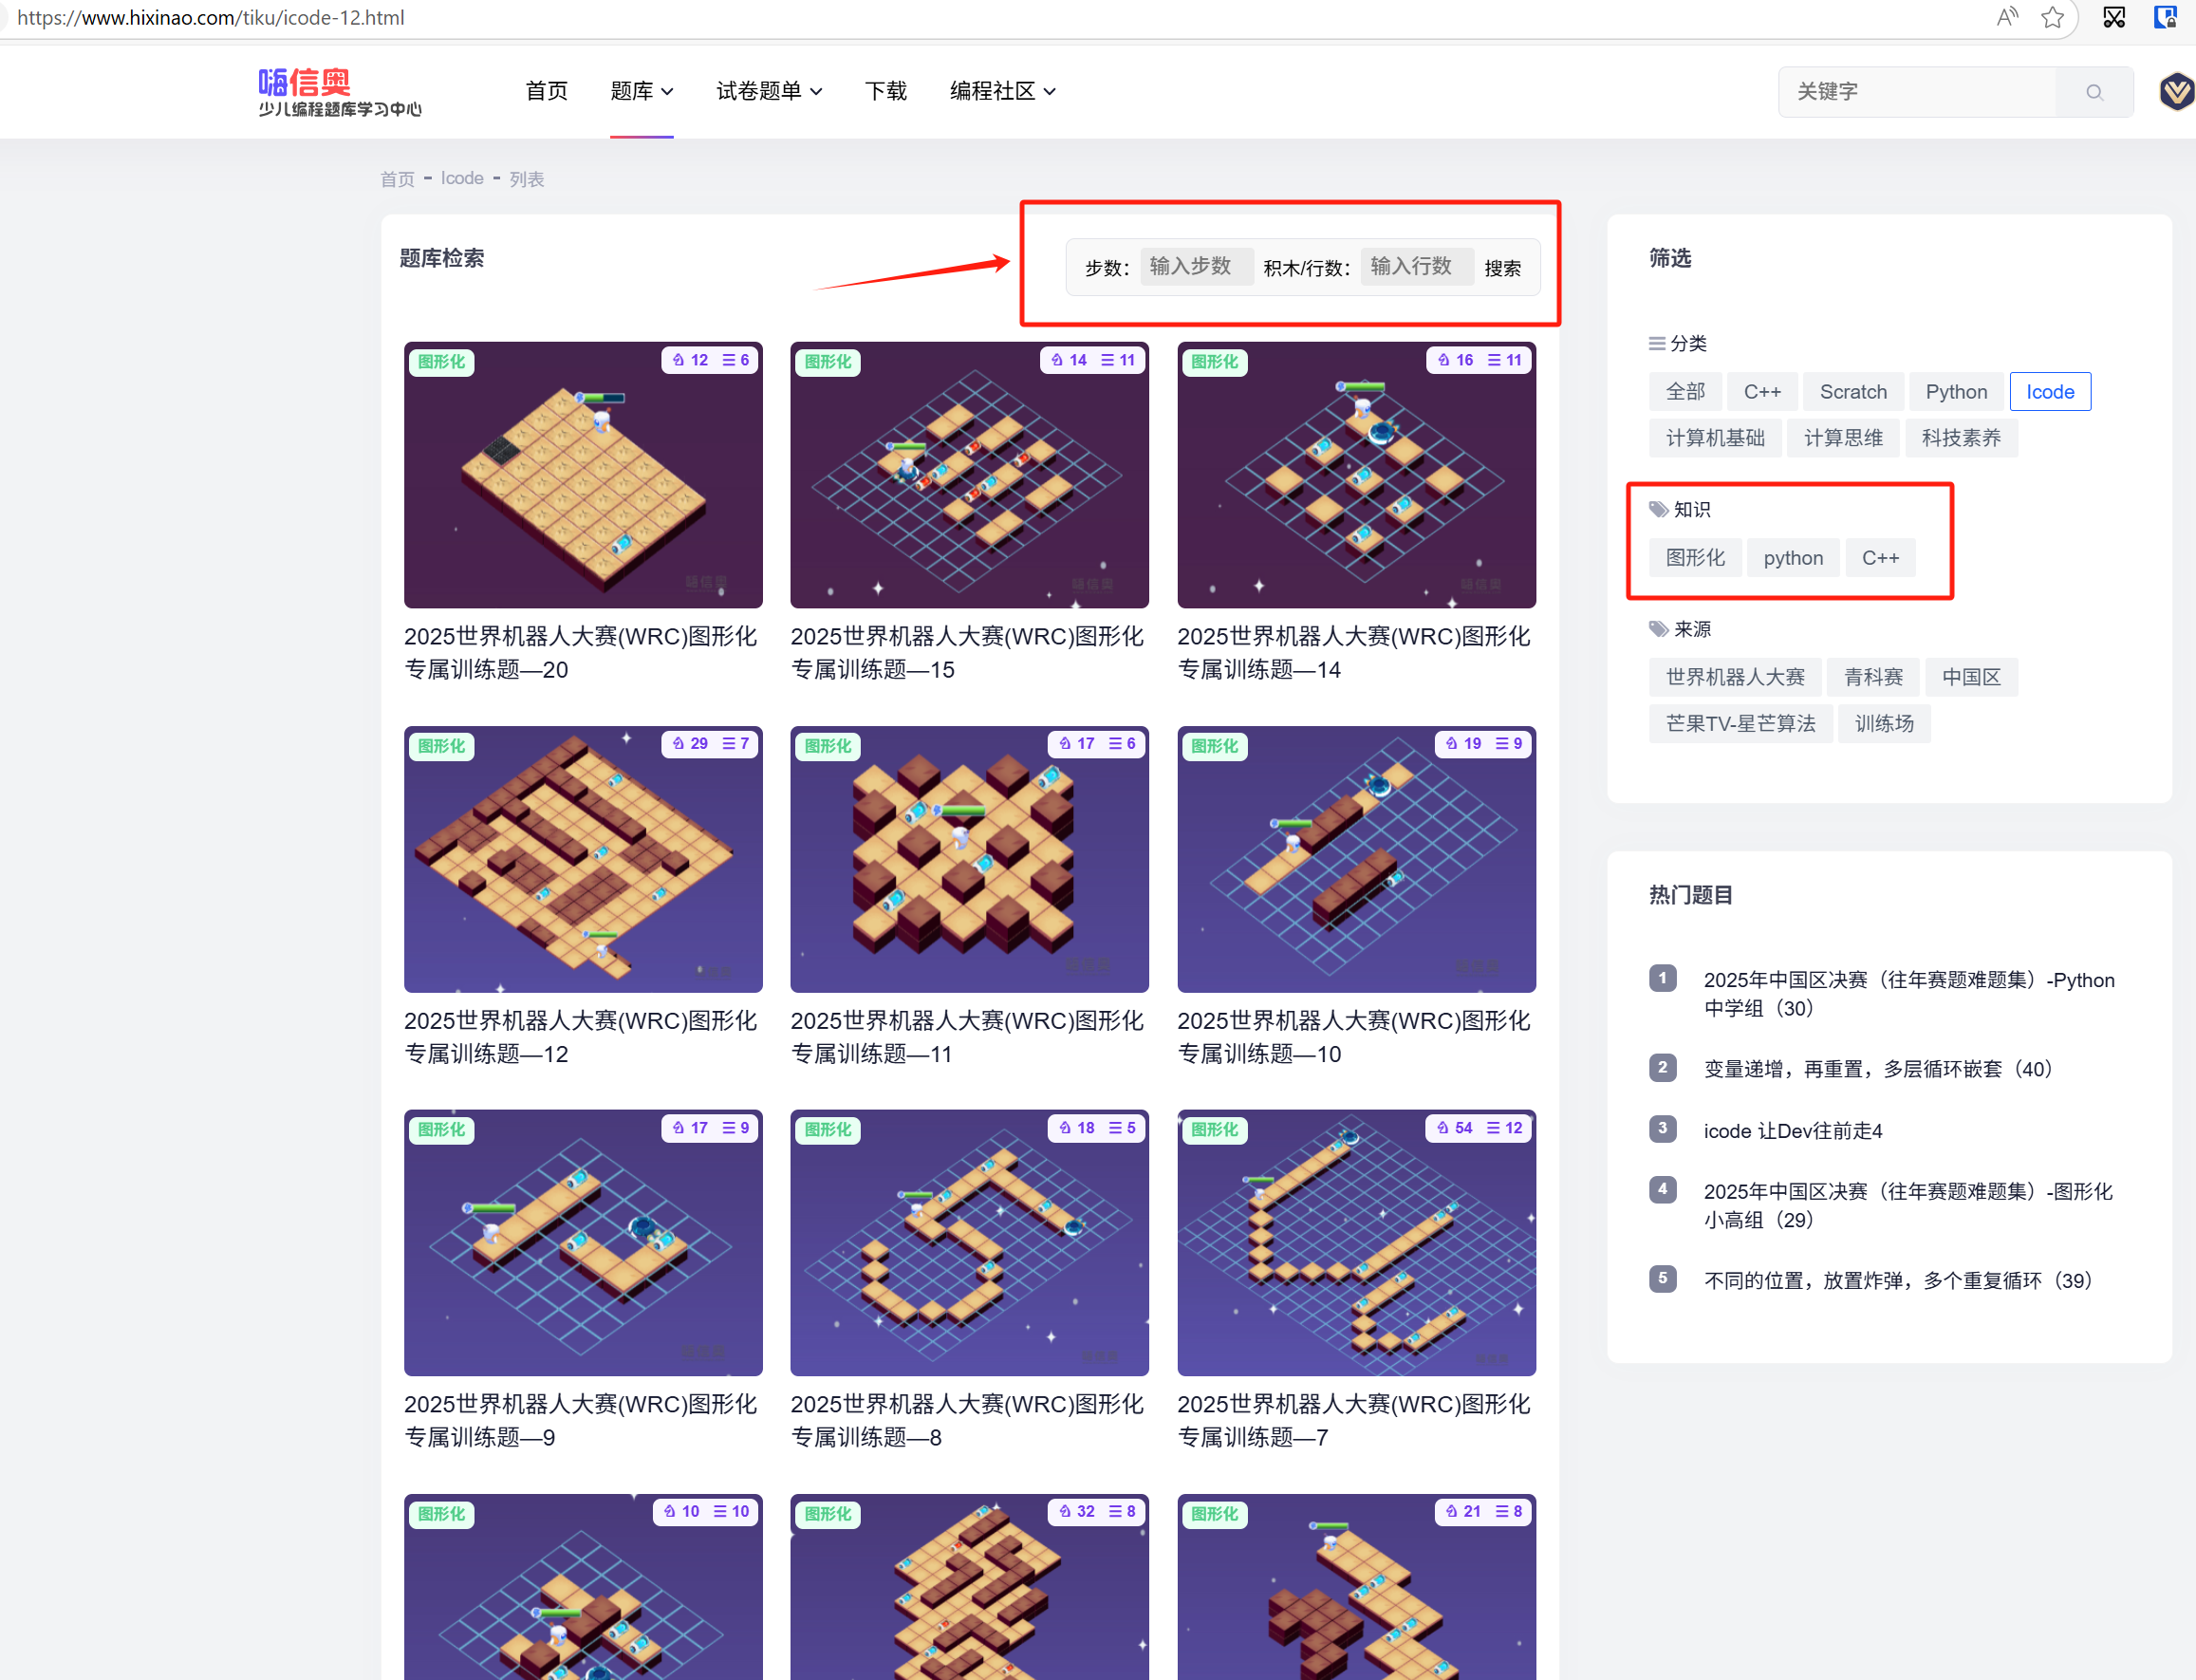Click the Hixinao site logo
The width and height of the screenshot is (2196, 1680).
pos(339,92)
